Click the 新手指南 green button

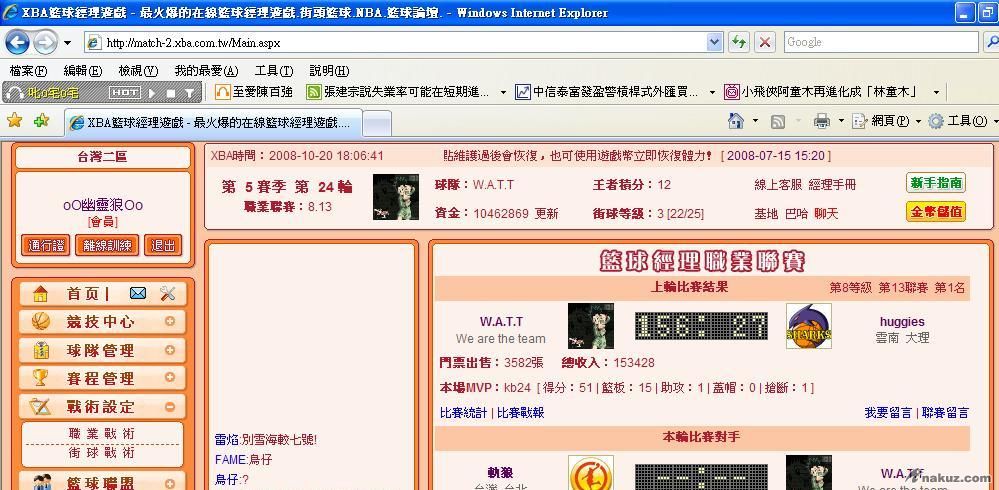click(x=936, y=184)
